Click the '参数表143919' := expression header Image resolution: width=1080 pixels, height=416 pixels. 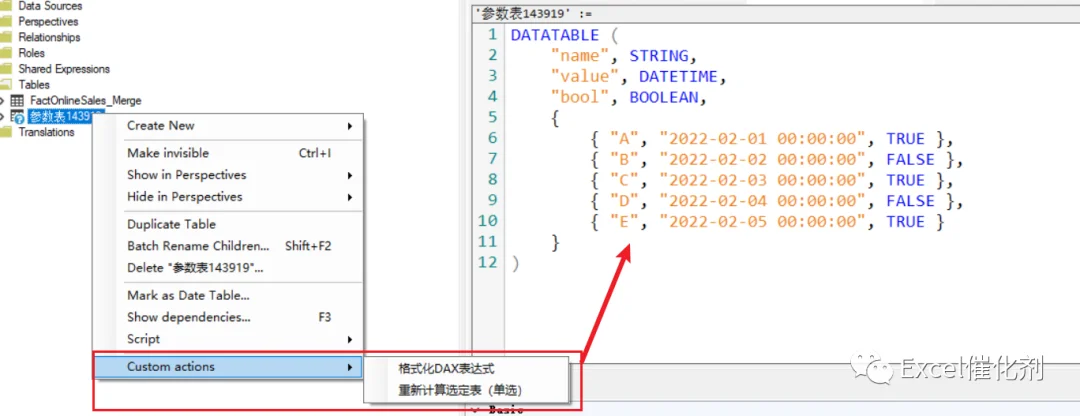click(533, 14)
